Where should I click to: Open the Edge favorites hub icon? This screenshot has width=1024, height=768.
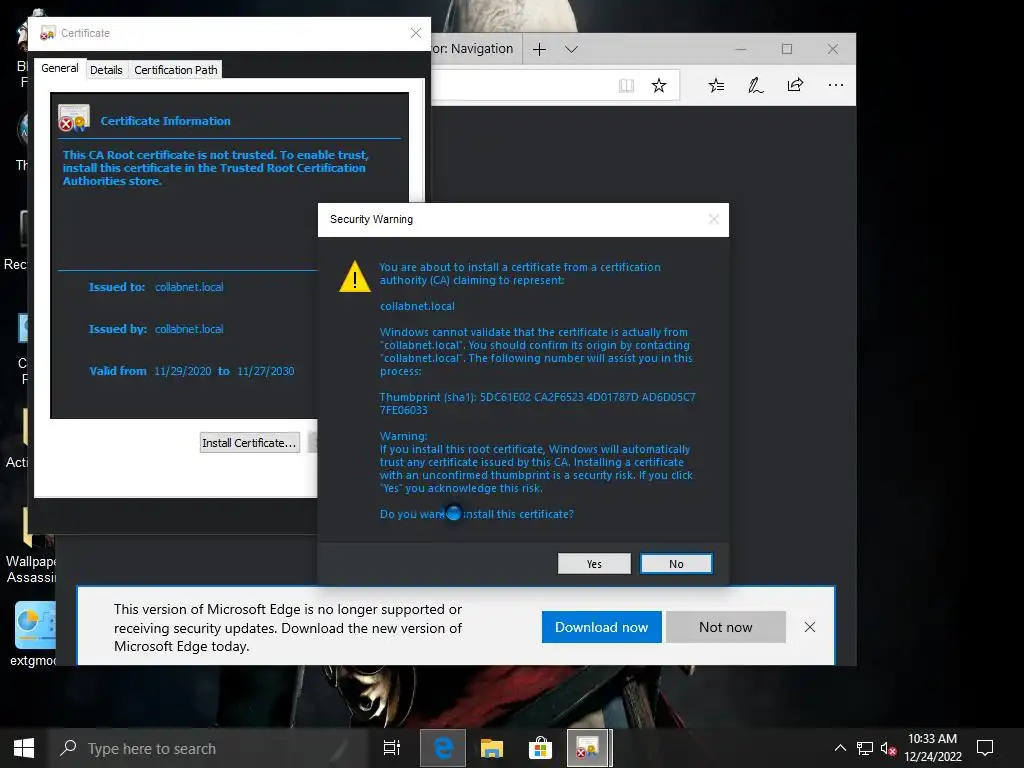(716, 86)
